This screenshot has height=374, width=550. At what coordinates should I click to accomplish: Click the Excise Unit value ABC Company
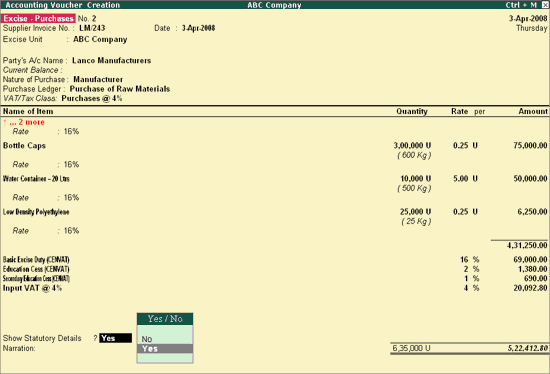pos(100,39)
